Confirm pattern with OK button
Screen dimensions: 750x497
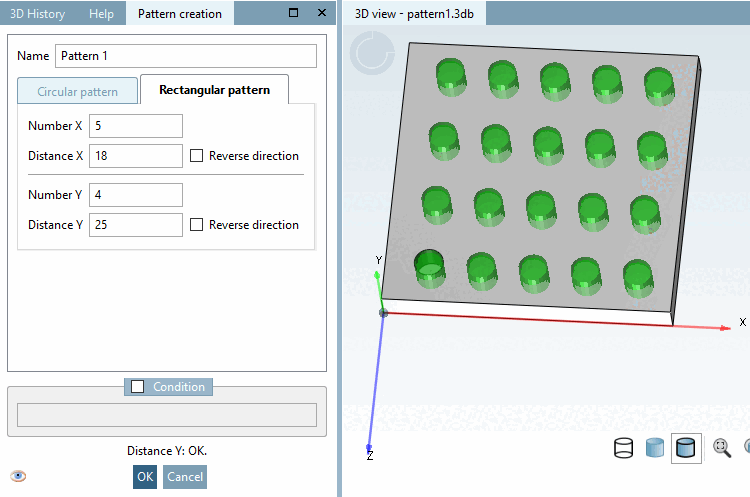pyautogui.click(x=145, y=477)
